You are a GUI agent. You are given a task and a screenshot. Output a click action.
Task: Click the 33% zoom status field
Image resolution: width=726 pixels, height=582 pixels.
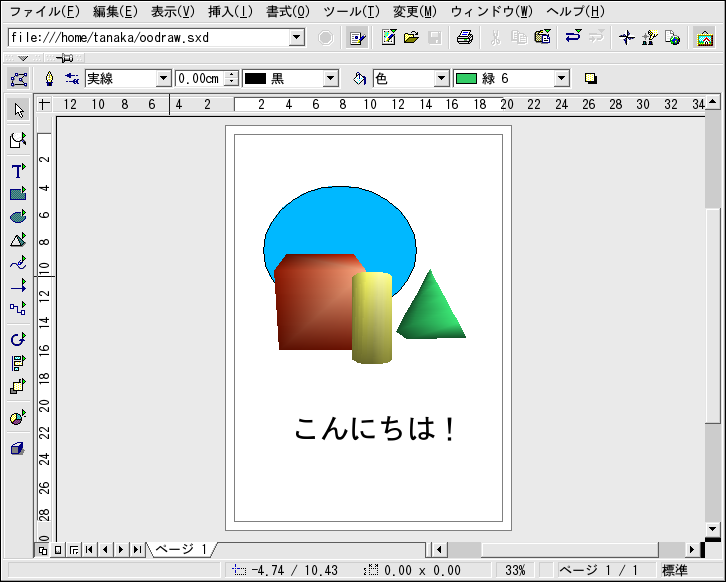tap(515, 570)
